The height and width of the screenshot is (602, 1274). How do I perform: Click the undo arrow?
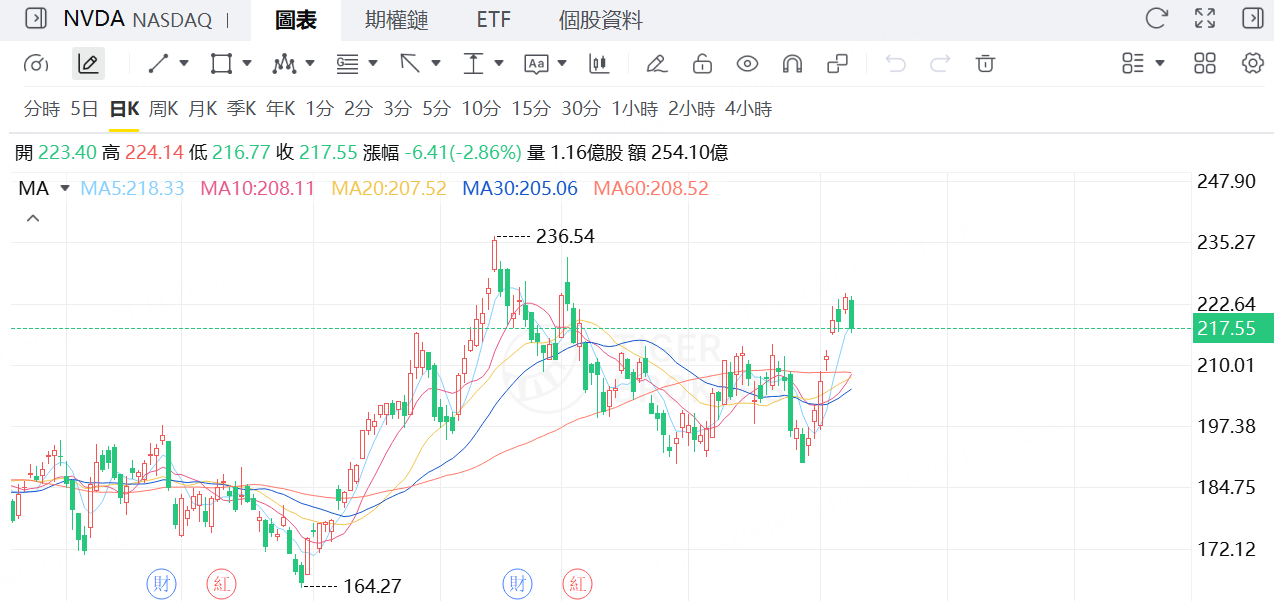[x=895, y=64]
